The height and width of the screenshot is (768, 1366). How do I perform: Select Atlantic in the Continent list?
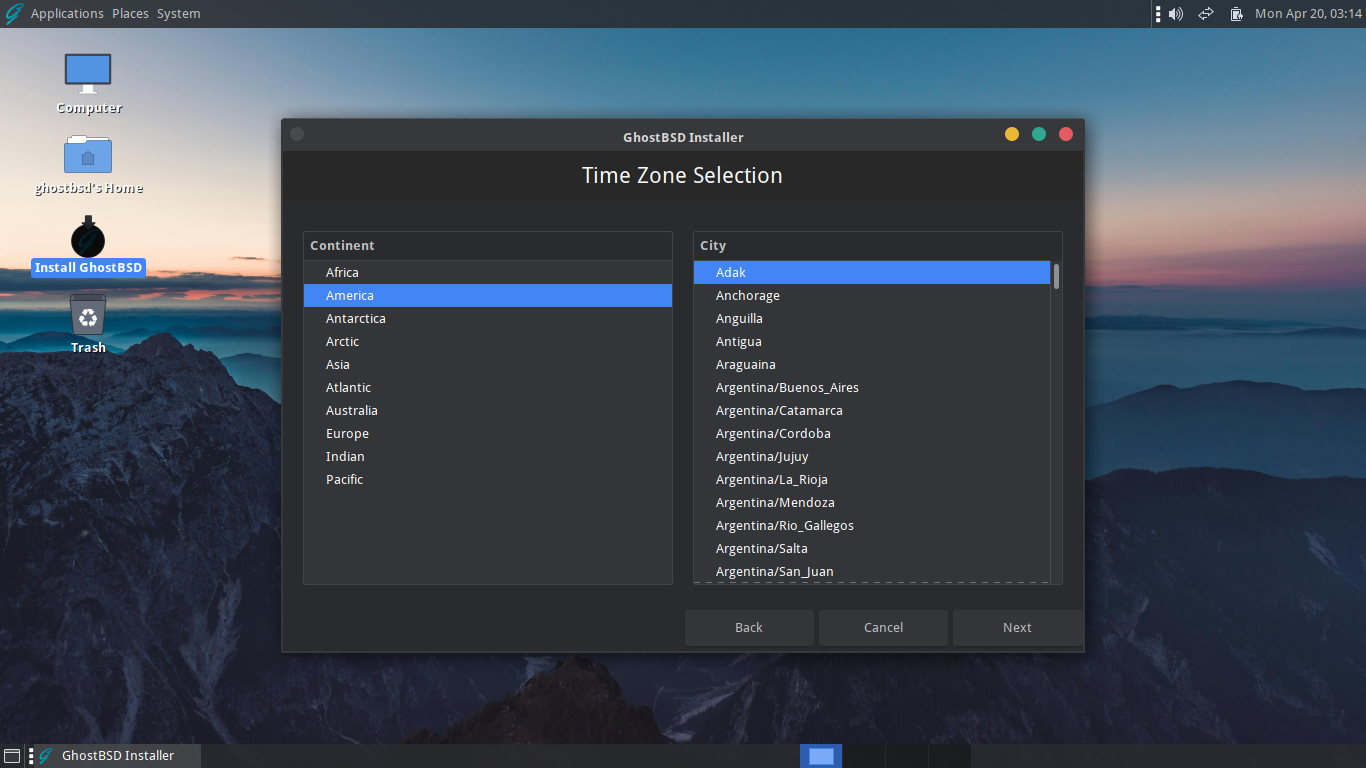click(x=488, y=388)
